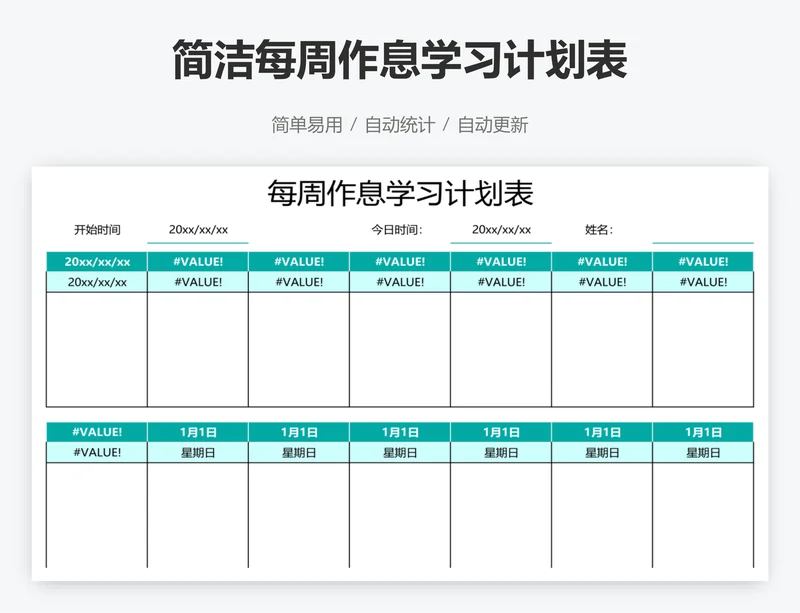Screen dimensions: 800x613
Task: Select the 1月1日 header adjacent to bold #VALUE! cell
Action: 198,432
